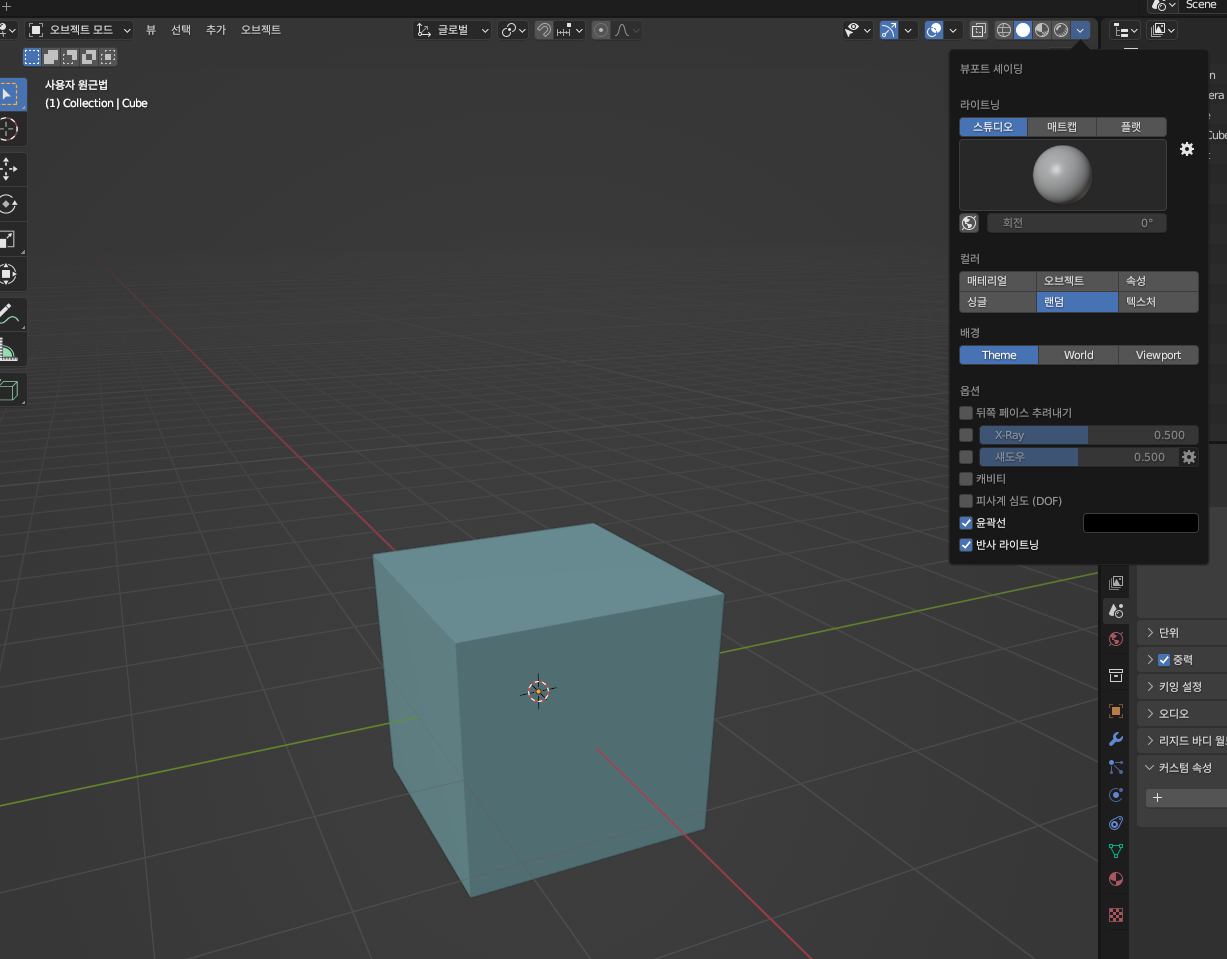
Task: Open the 오브젝트 menu in header
Action: pos(261,30)
